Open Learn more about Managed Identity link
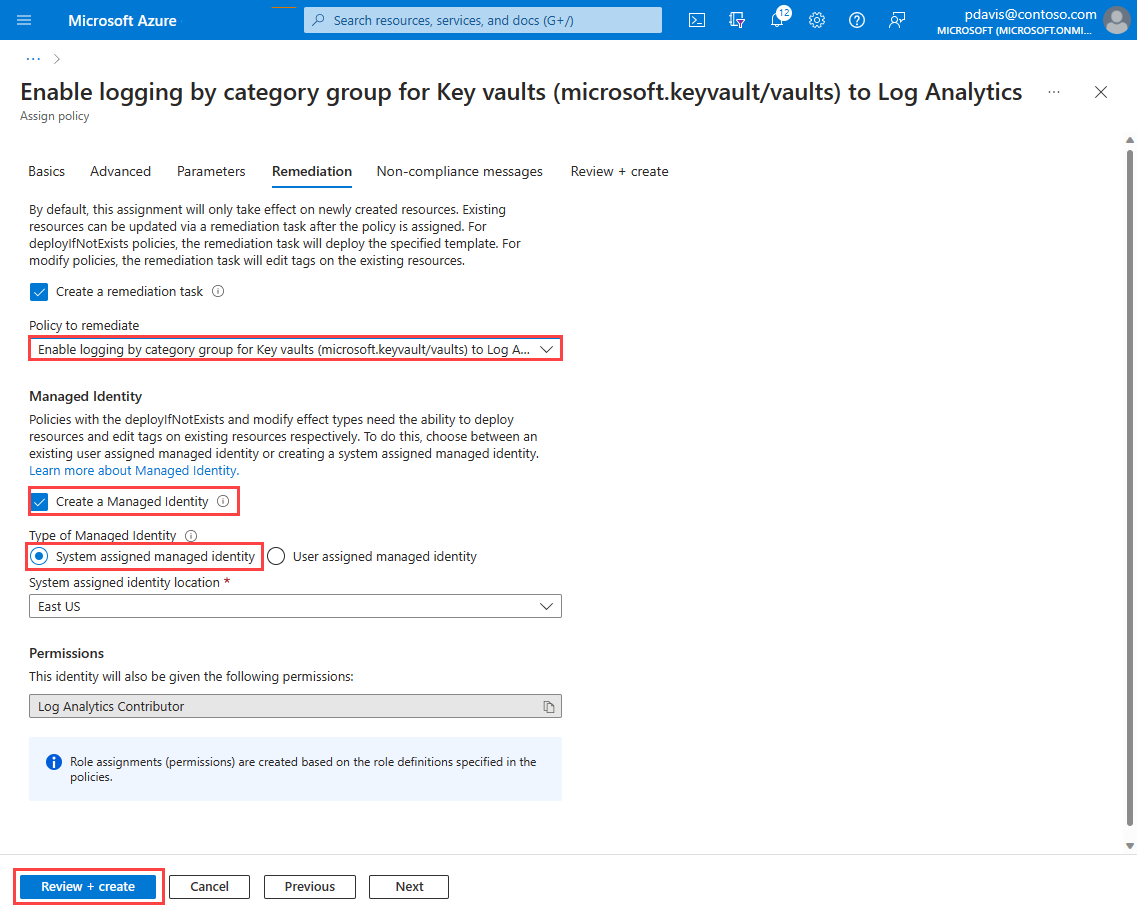Image resolution: width=1137 pixels, height=919 pixels. tap(134, 471)
